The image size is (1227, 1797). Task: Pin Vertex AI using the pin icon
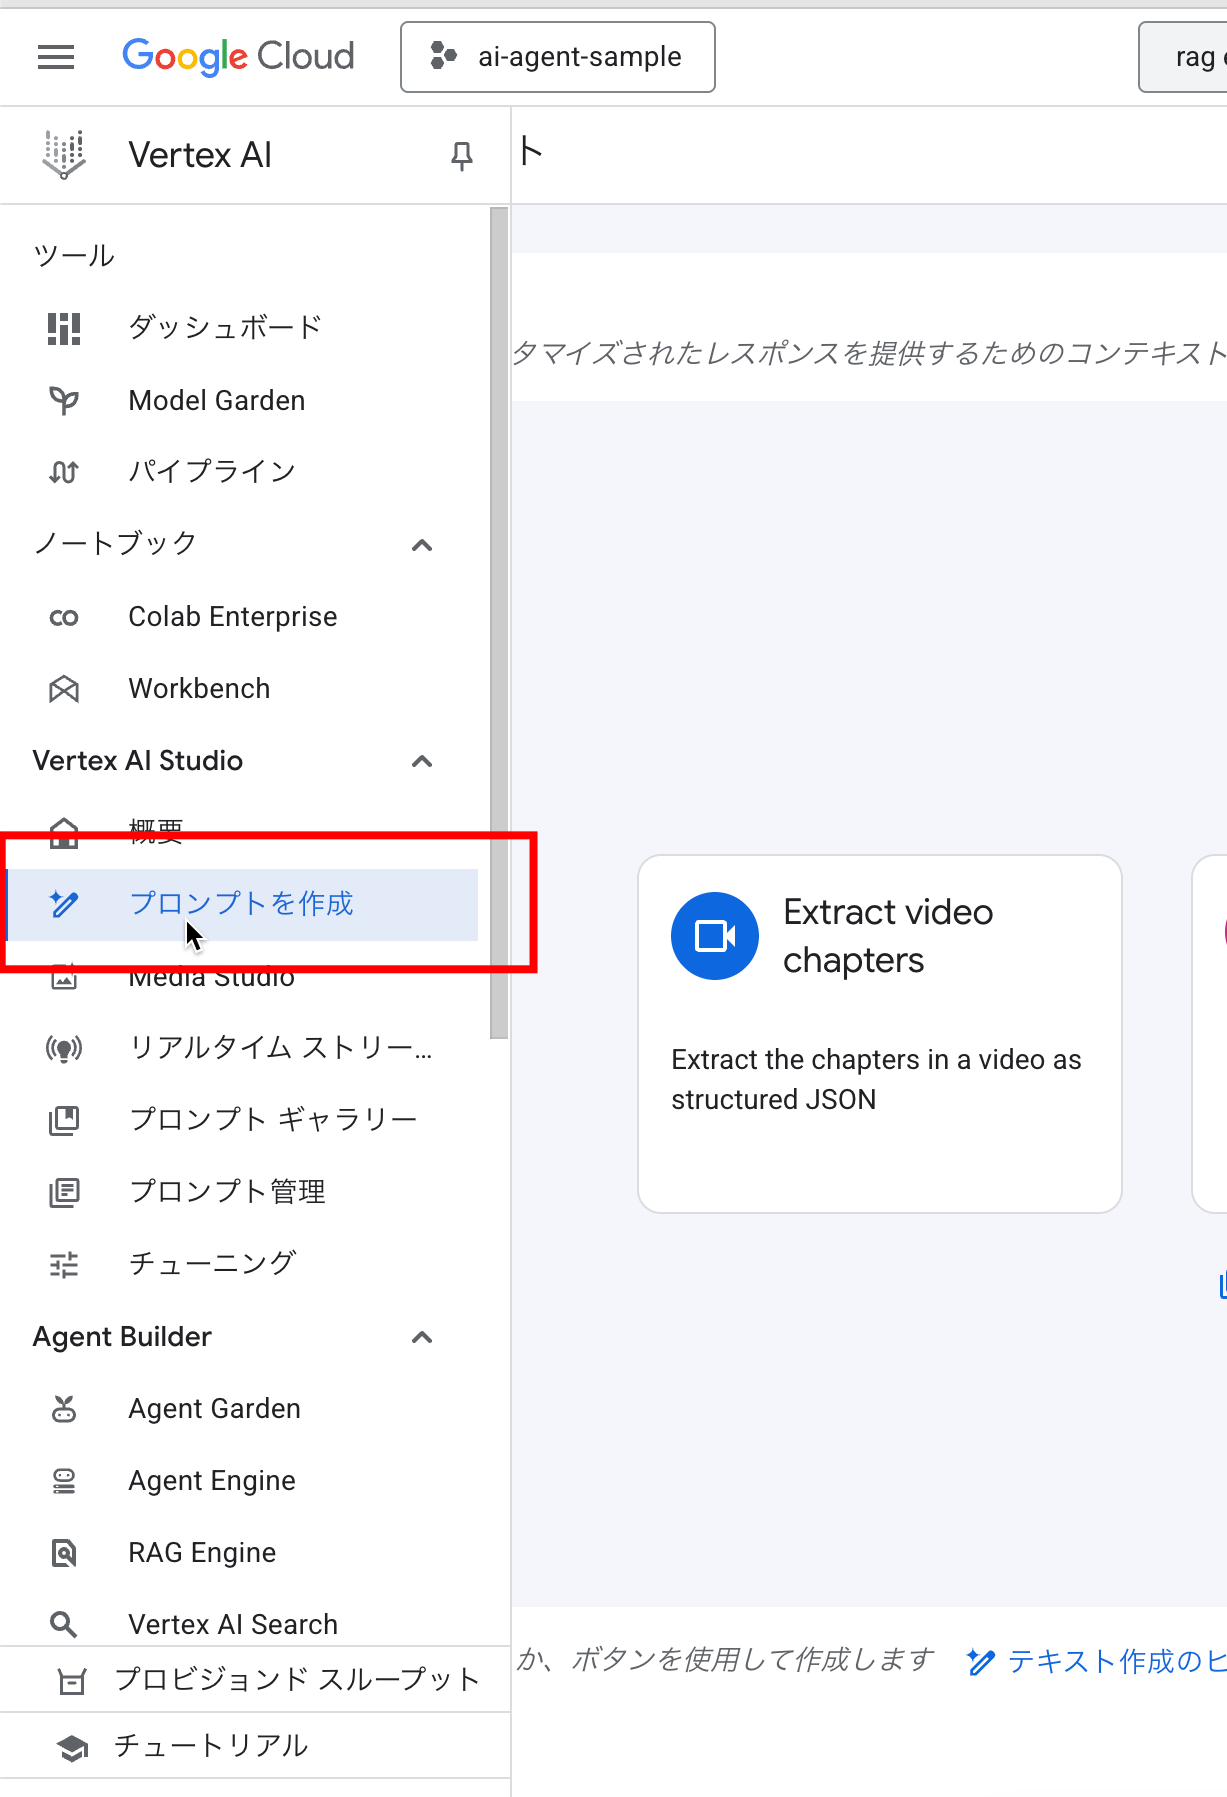(461, 156)
